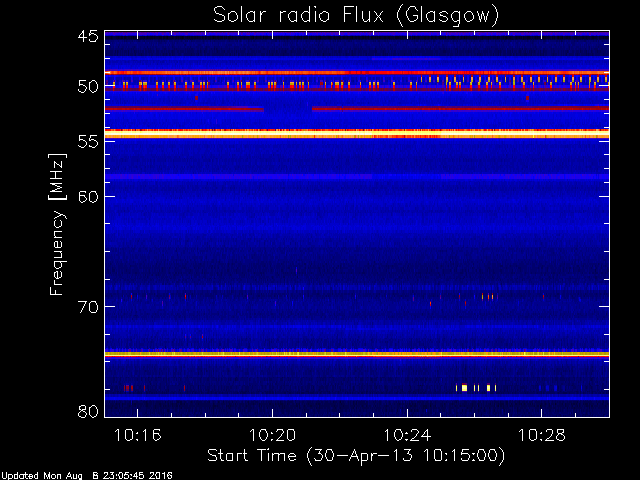Click the yellow emission line near 74.5 MHz
Image resolution: width=640 pixels, height=480 pixels.
pos(357,354)
